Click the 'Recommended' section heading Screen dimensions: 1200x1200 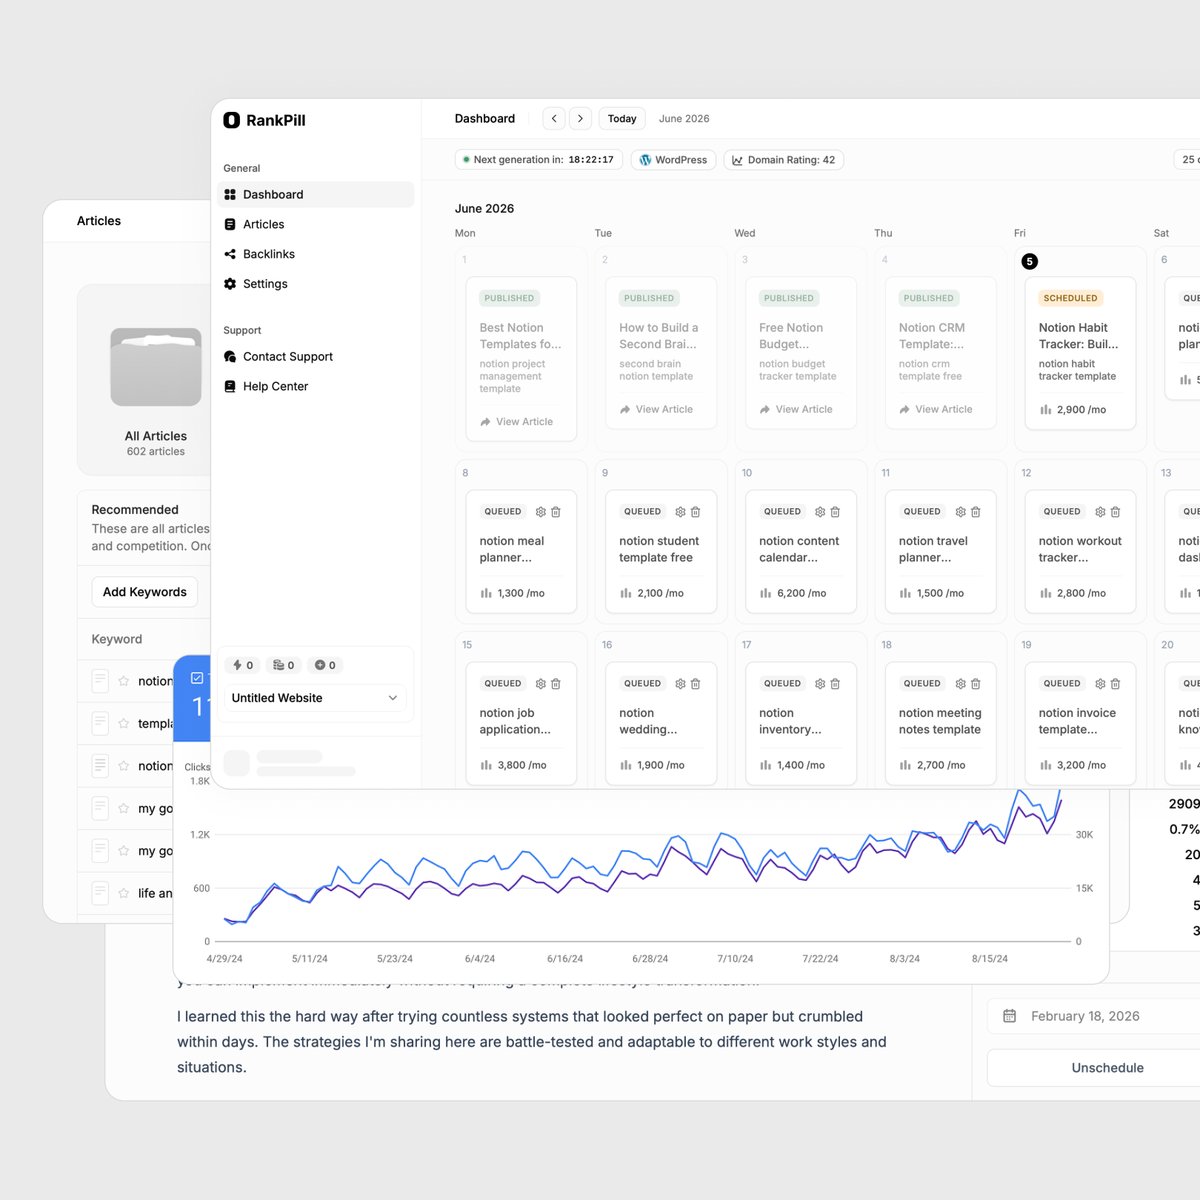135,510
